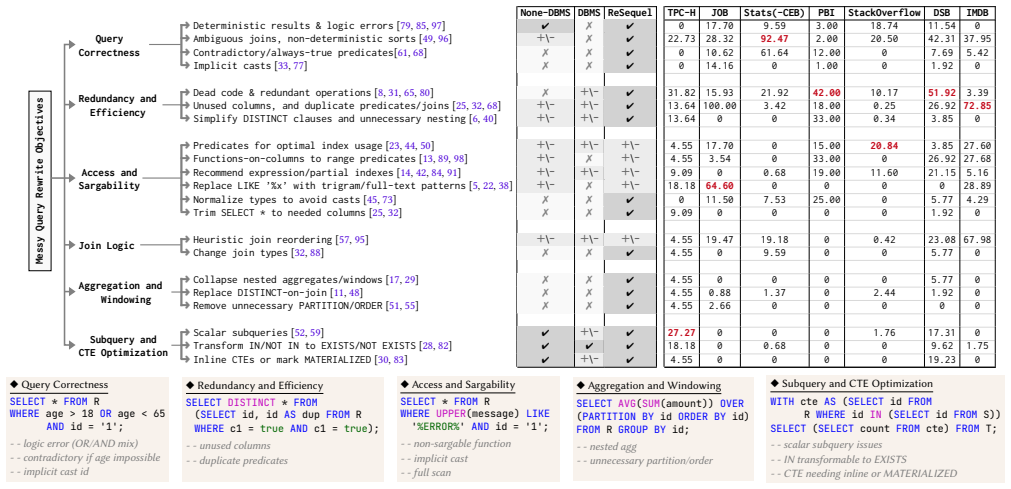Screen dimensions: 1011x489
Task: Click the DSB column header
Action: 942,12
